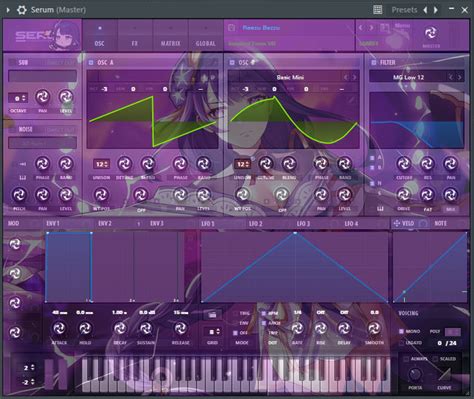Viewport: 474px width, 399px height.
Task: Switch to the MATRIX tab
Action: (x=170, y=36)
